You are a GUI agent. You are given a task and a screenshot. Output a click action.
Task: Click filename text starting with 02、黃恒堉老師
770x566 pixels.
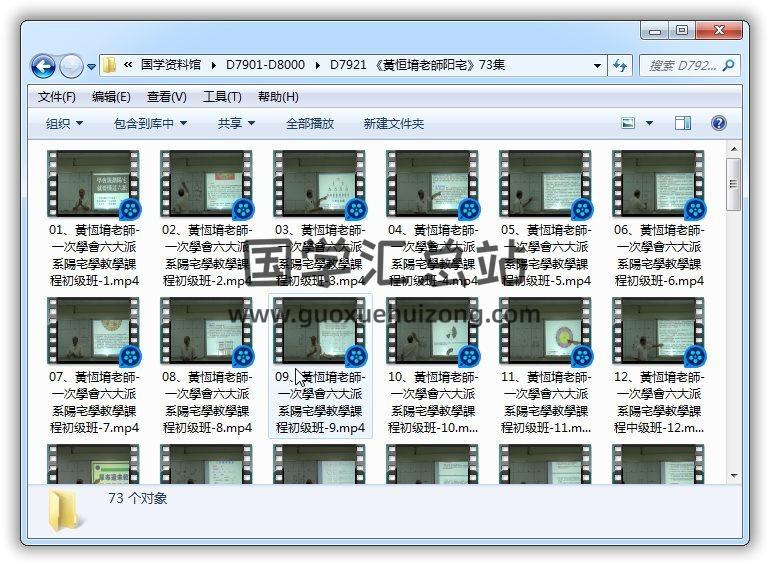207,255
